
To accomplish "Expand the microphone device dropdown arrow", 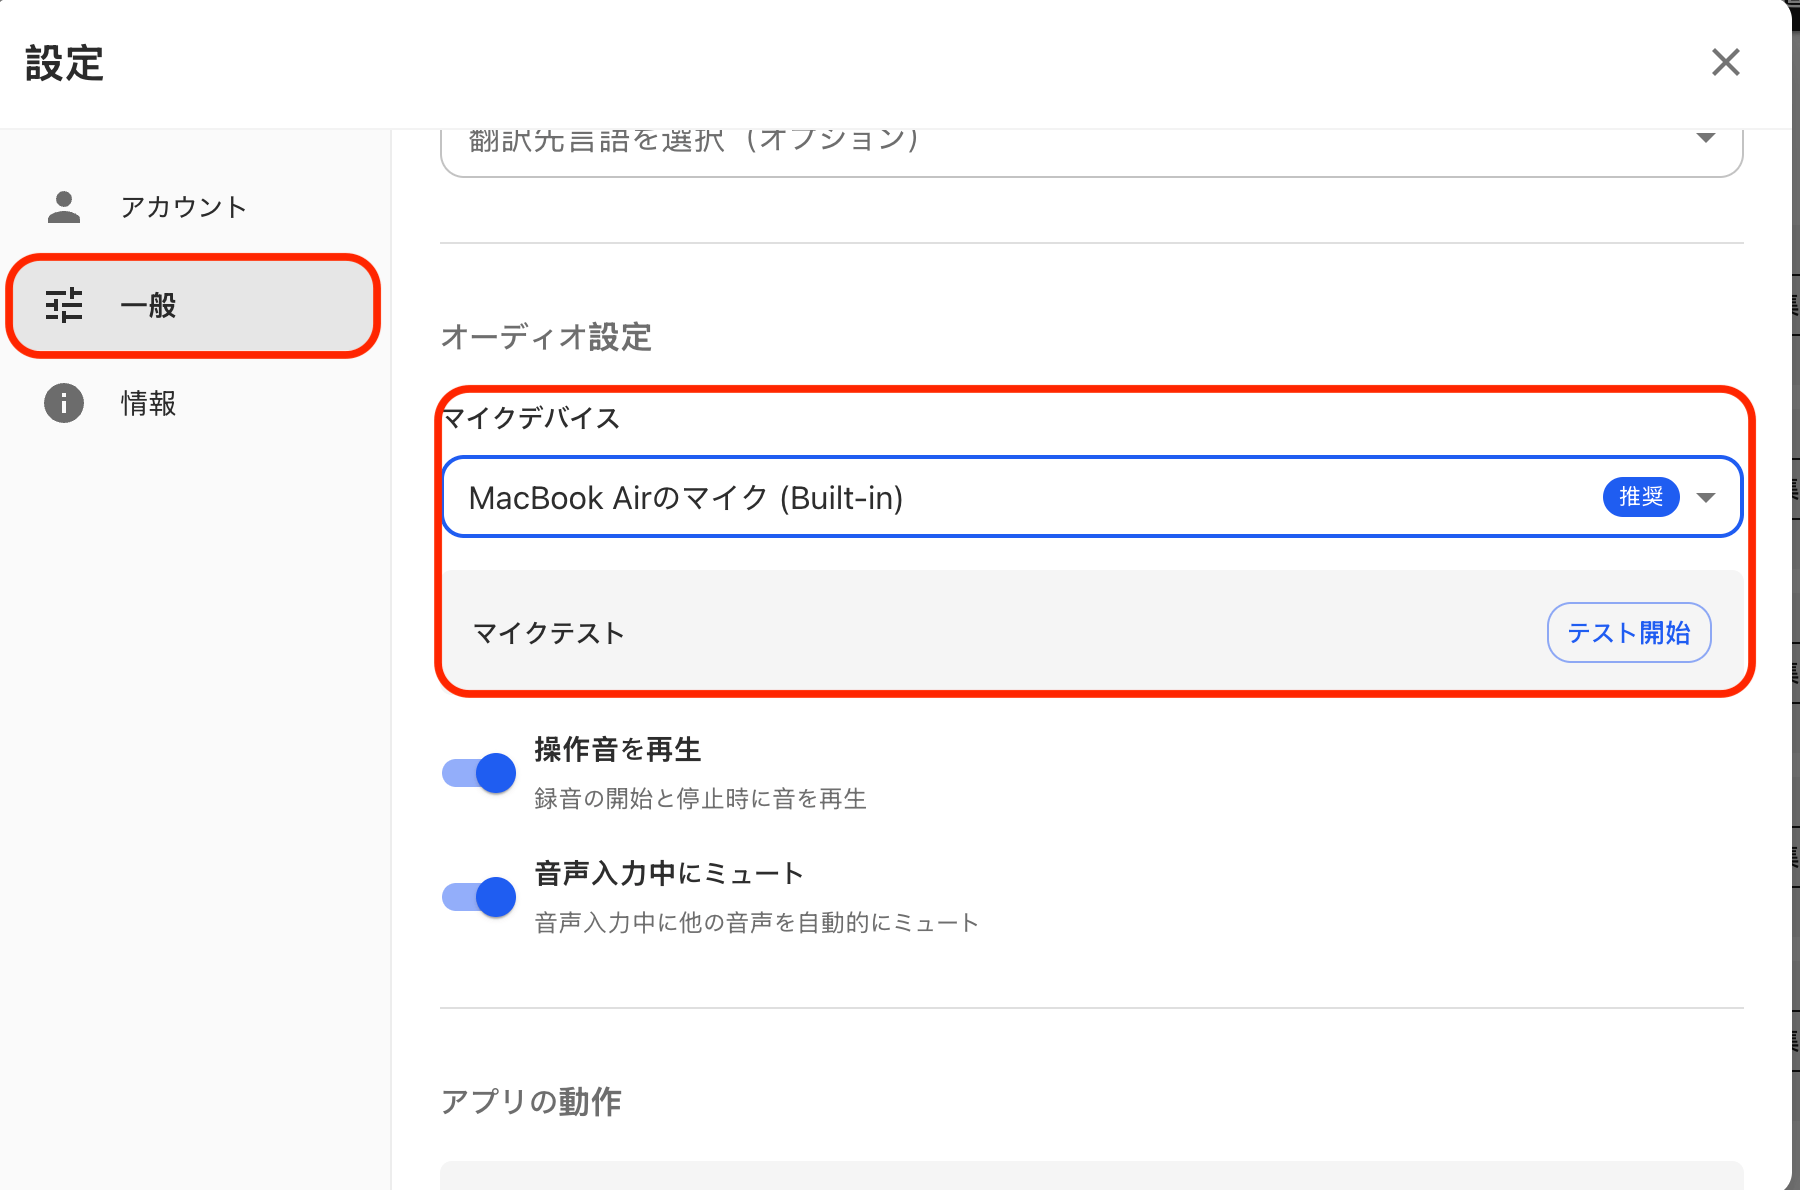I will [1706, 497].
